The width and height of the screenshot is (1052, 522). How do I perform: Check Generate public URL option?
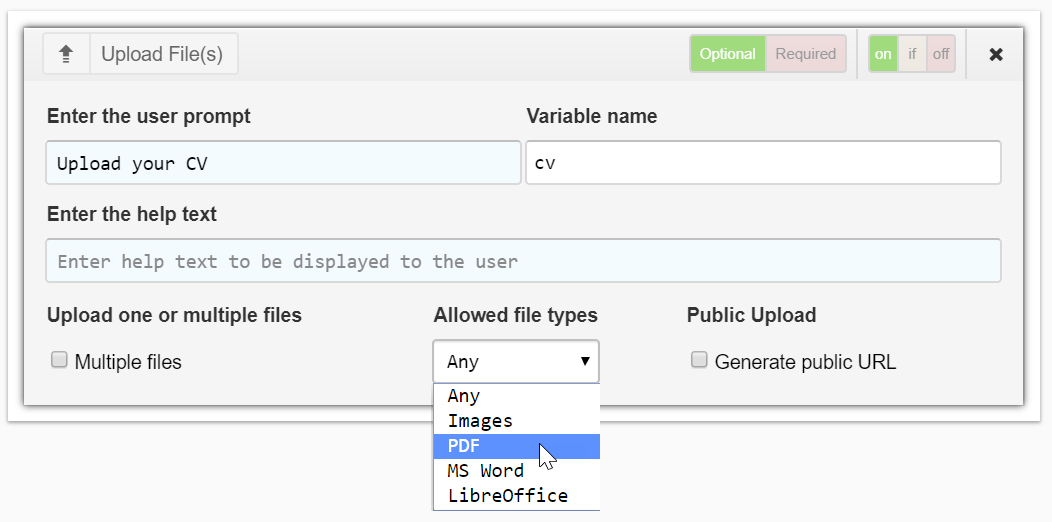(700, 360)
